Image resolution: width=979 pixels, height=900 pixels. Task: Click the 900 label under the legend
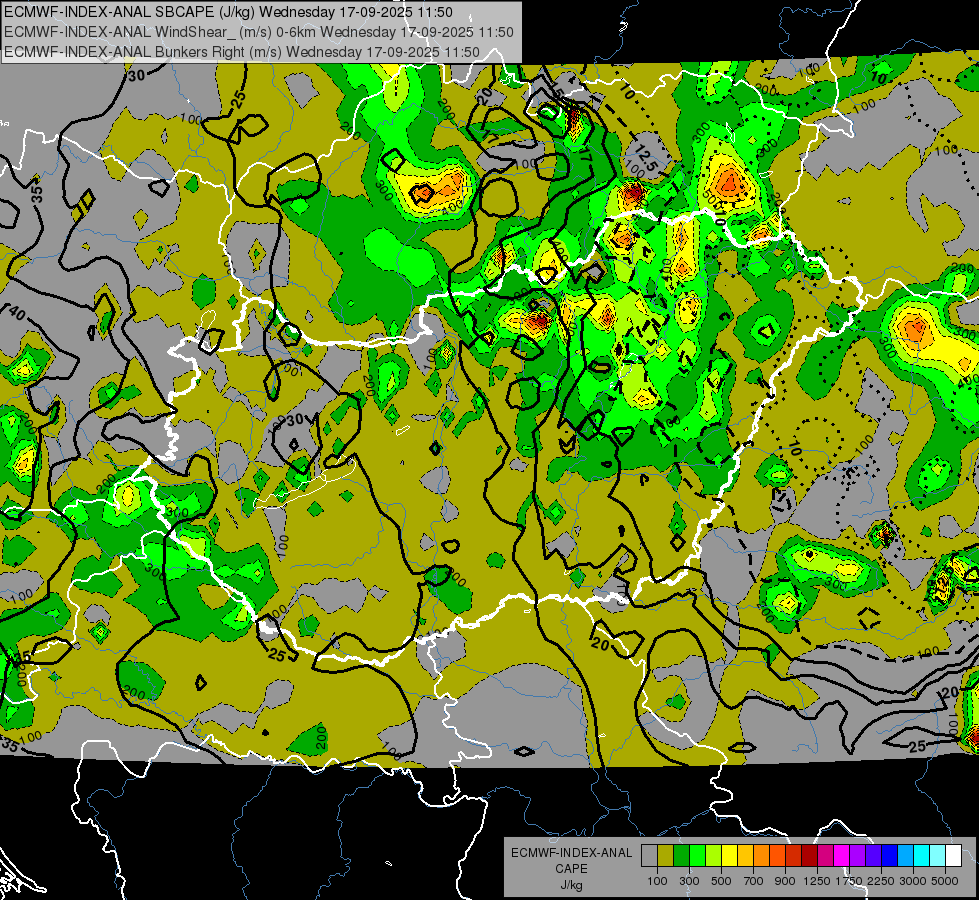pyautogui.click(x=785, y=881)
